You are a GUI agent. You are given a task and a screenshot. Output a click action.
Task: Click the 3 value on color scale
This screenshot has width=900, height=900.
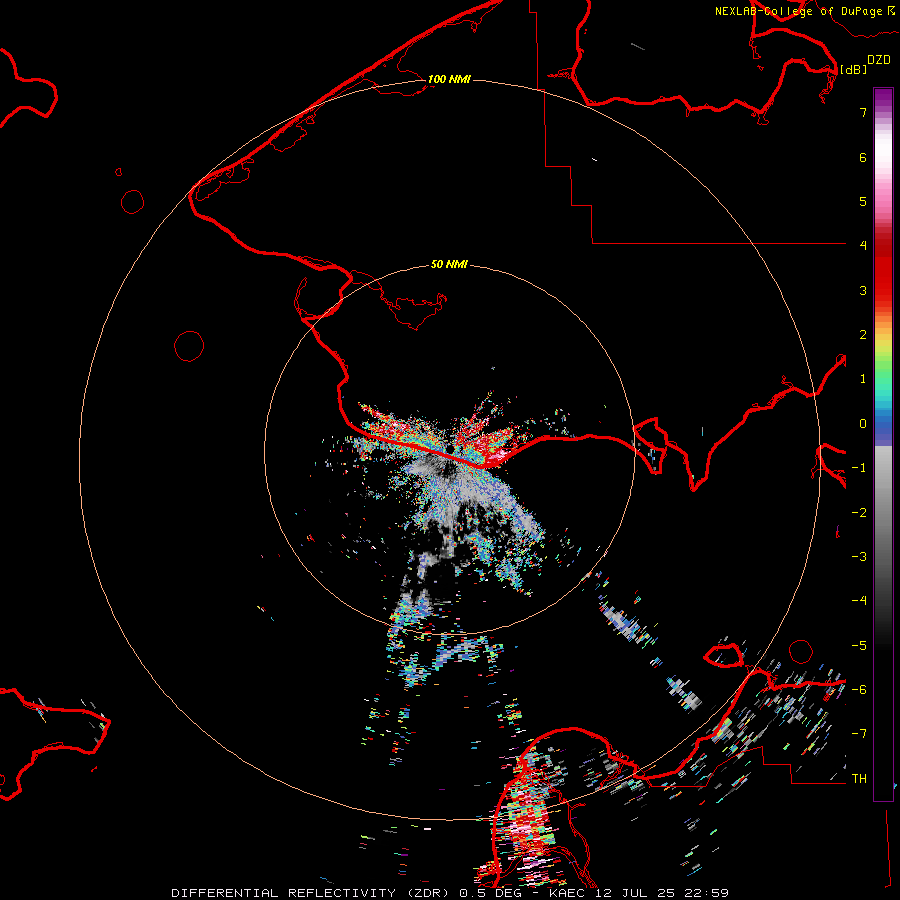pos(863,290)
